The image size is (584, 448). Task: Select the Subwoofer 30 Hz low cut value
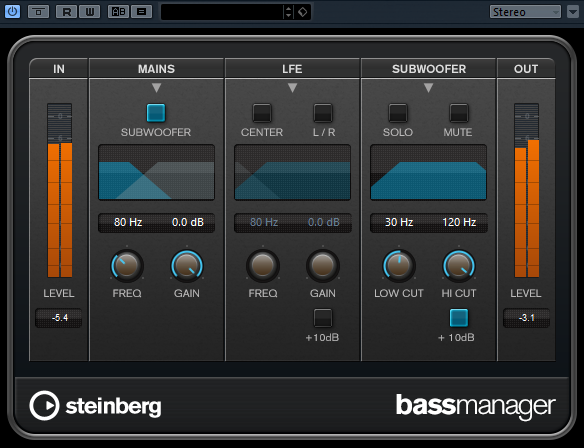pyautogui.click(x=399, y=222)
